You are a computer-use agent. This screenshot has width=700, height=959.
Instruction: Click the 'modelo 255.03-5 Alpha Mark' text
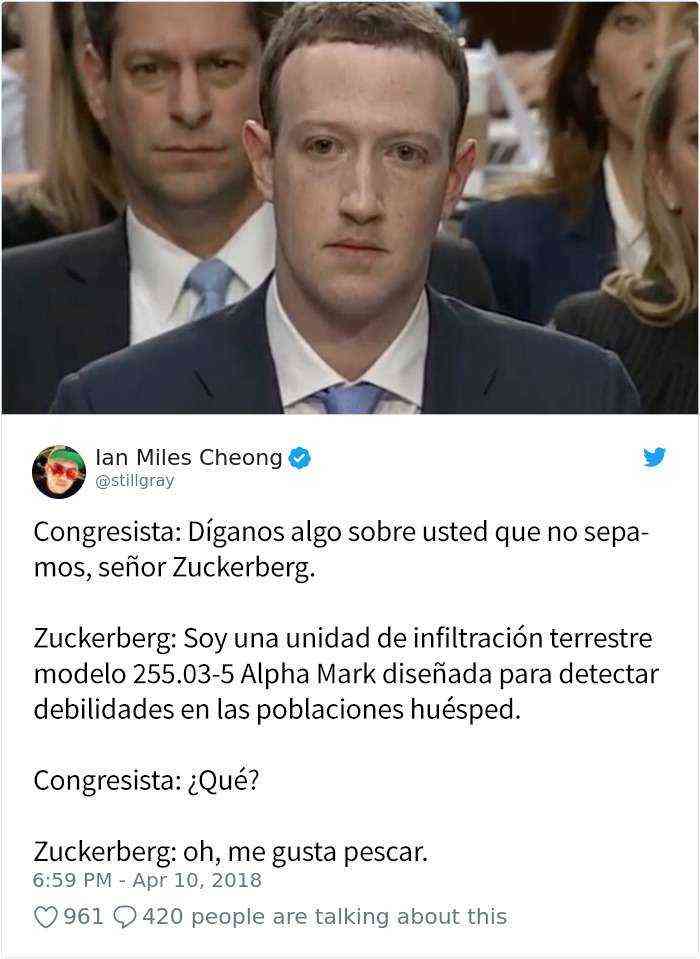[x=205, y=675]
